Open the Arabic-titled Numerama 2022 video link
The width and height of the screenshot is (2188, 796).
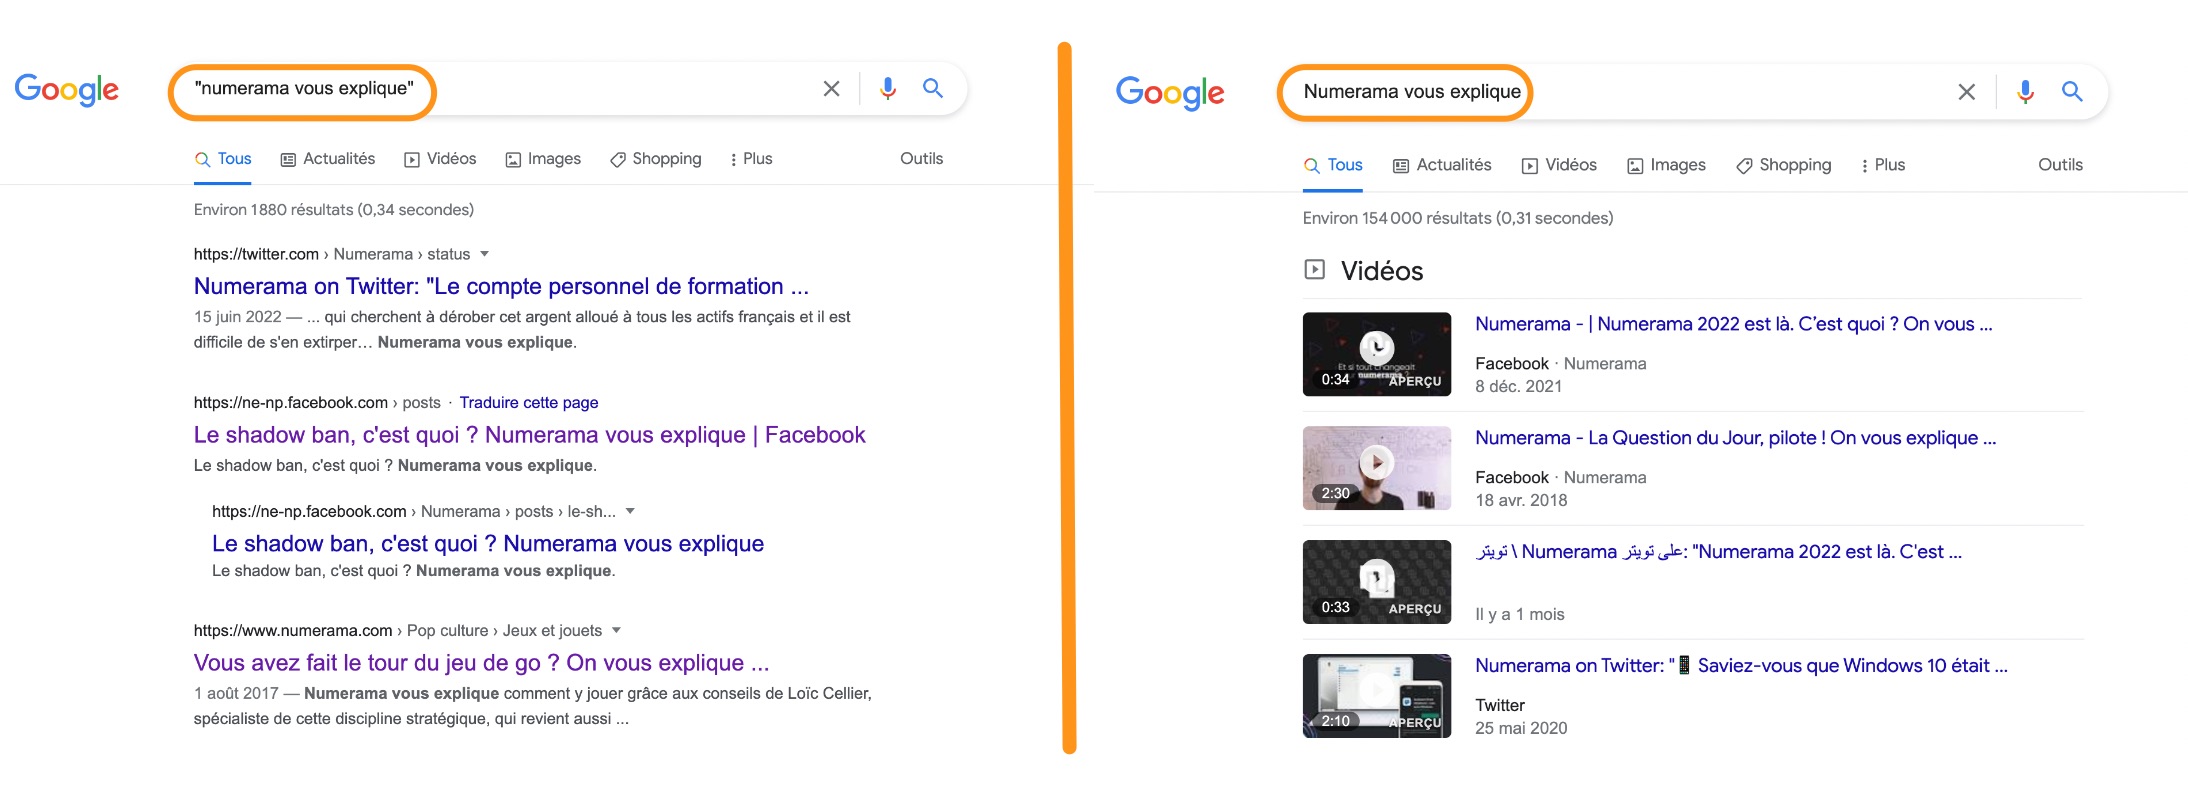[x=1719, y=552]
